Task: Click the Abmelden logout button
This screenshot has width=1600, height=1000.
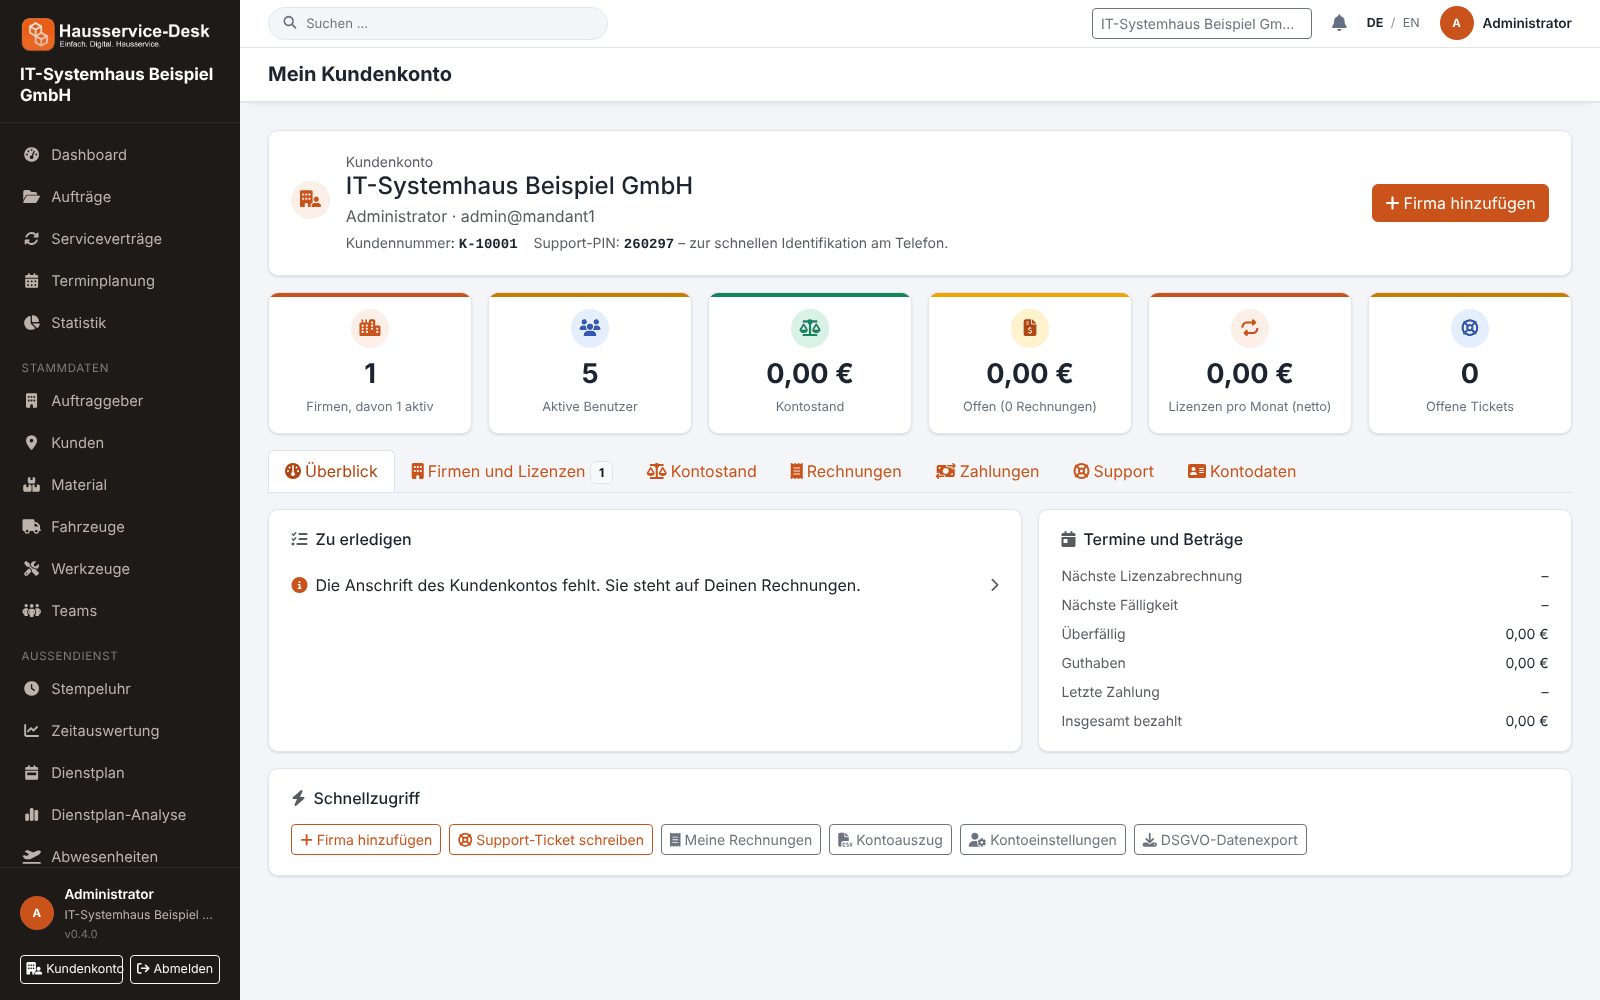Action: pyautogui.click(x=175, y=969)
